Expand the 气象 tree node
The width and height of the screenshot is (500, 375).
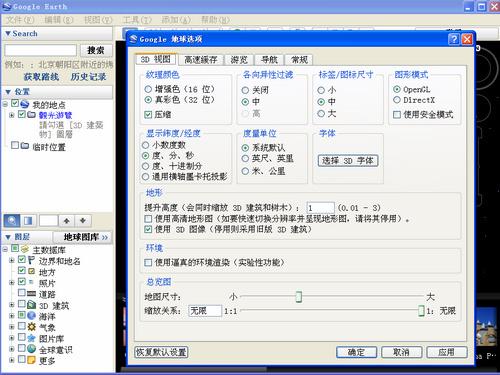click(12, 327)
